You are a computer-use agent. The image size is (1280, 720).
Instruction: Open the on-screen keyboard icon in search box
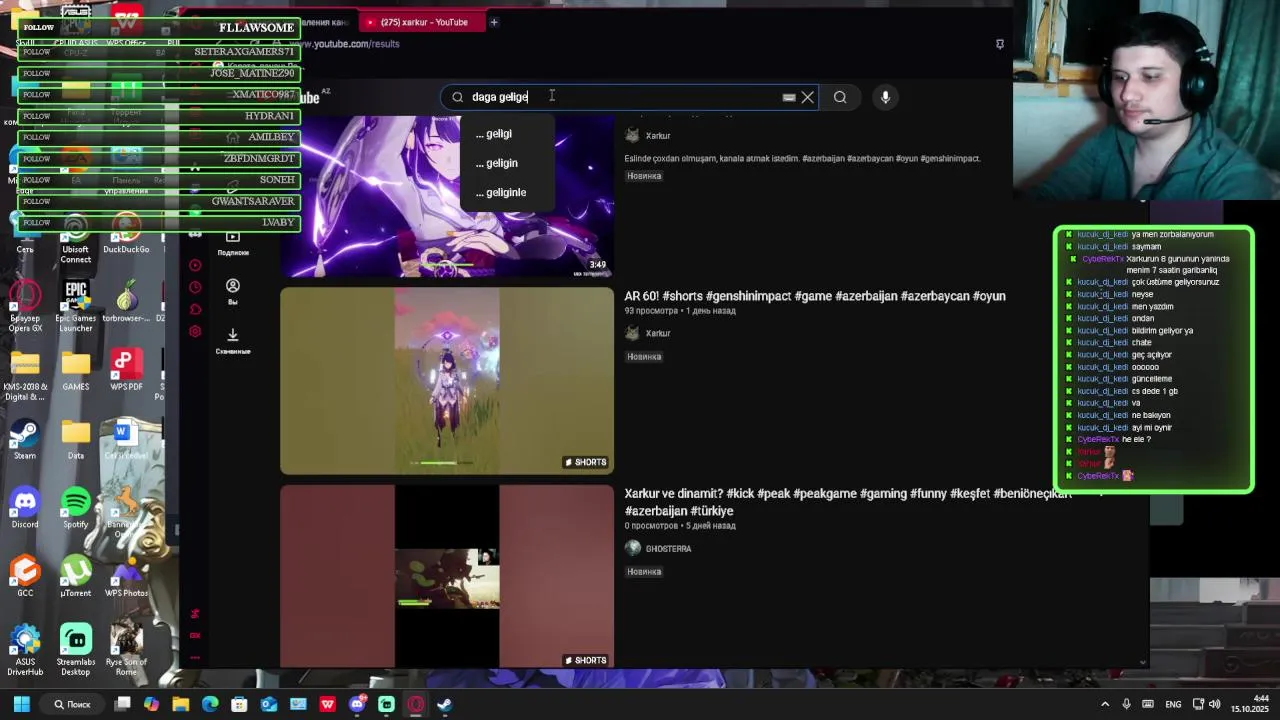[x=789, y=97]
